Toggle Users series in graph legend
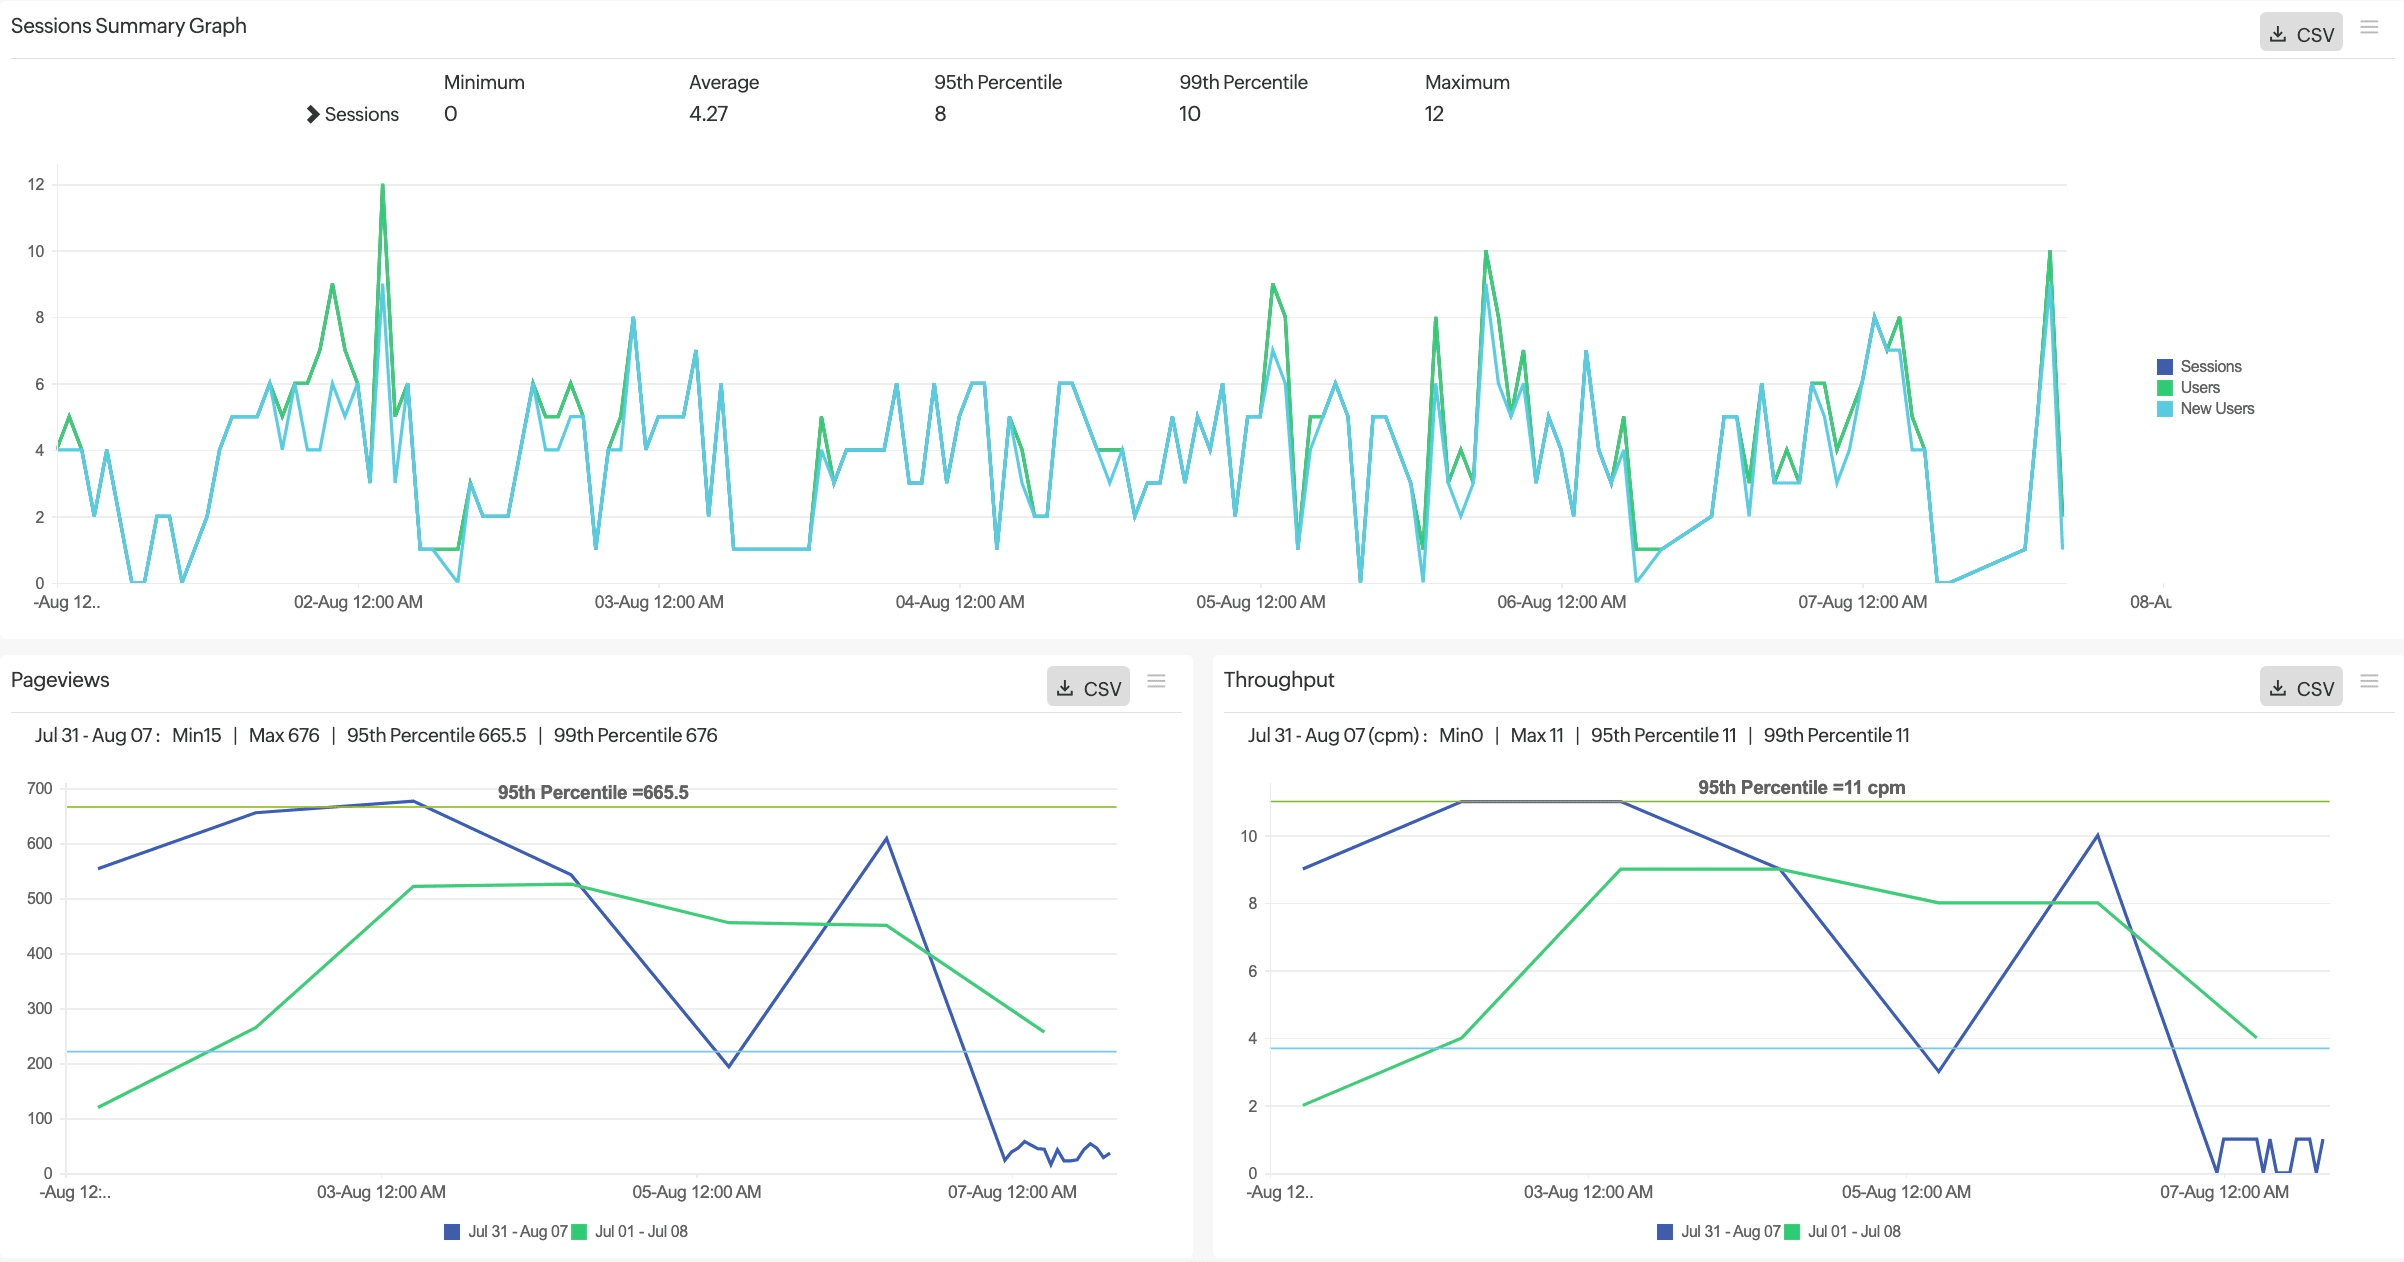Viewport: 2404px width, 1262px height. [x=2199, y=387]
